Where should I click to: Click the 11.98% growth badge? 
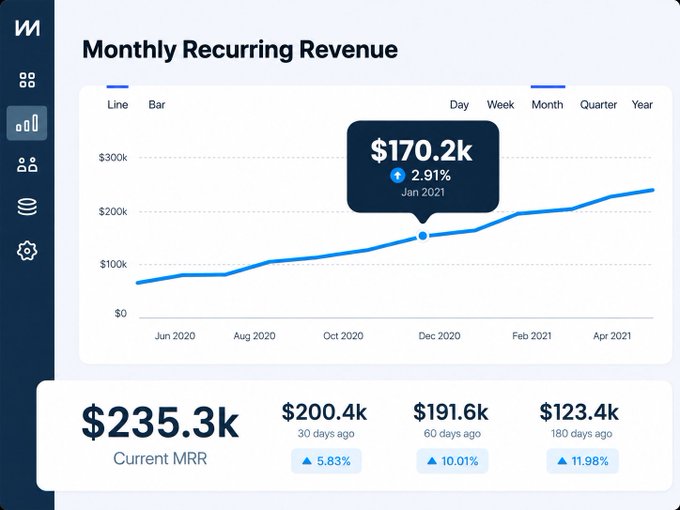[582, 461]
